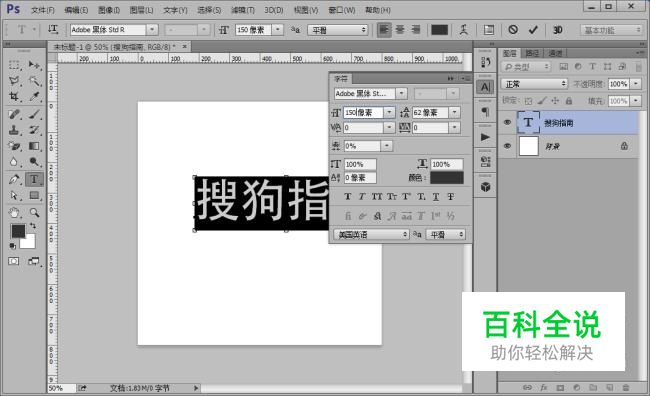The image size is (650, 396).
Task: Toggle Small Caps in Character panel
Action: 391,197
